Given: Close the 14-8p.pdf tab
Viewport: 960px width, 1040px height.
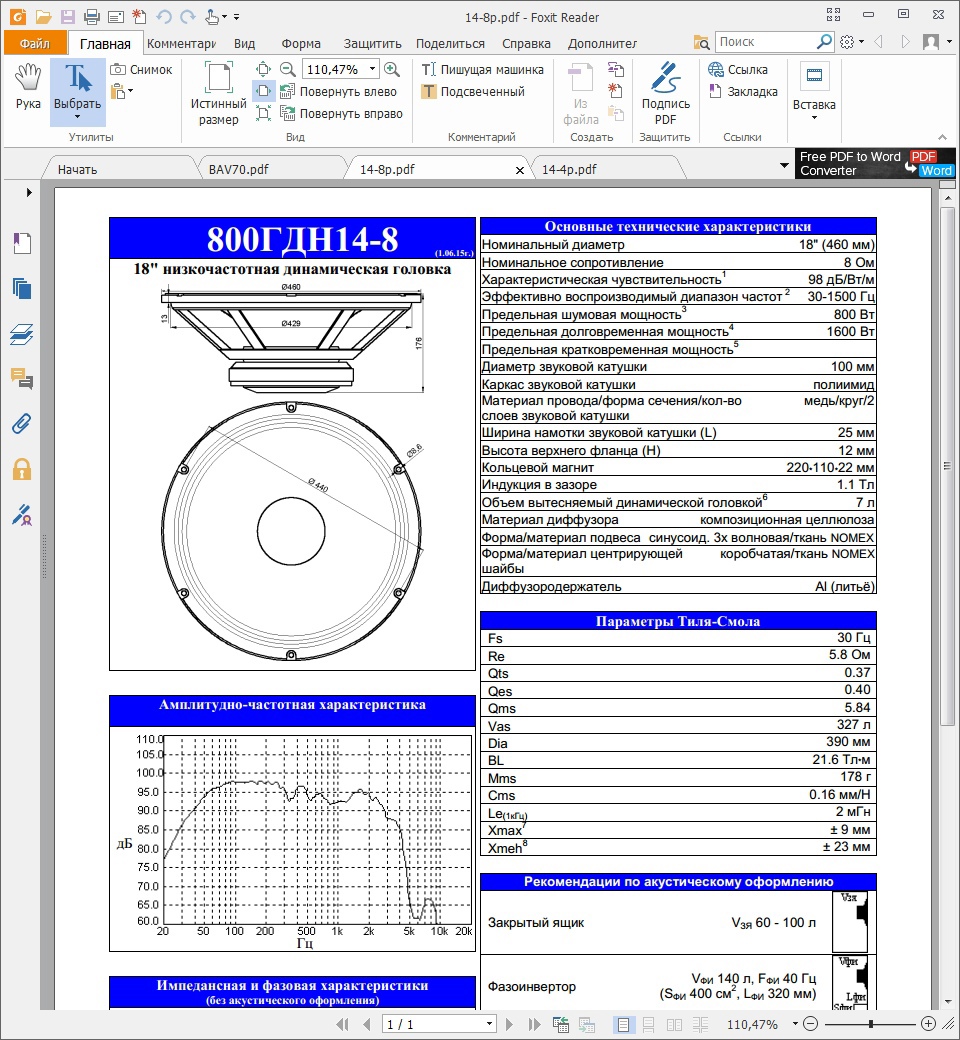Looking at the screenshot, I should point(519,170).
